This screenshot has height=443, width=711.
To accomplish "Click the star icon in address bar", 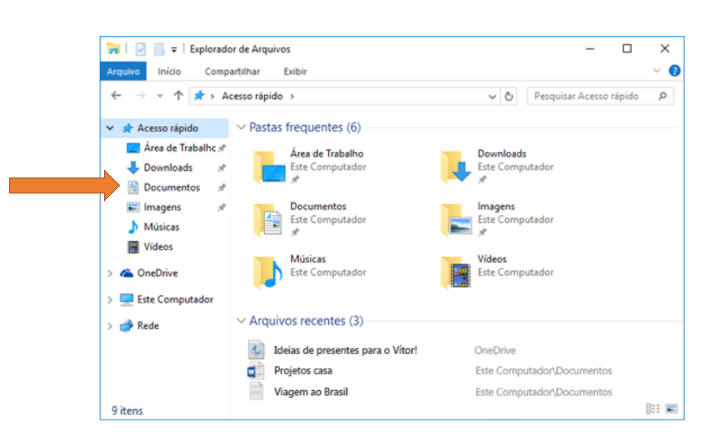I will [199, 96].
